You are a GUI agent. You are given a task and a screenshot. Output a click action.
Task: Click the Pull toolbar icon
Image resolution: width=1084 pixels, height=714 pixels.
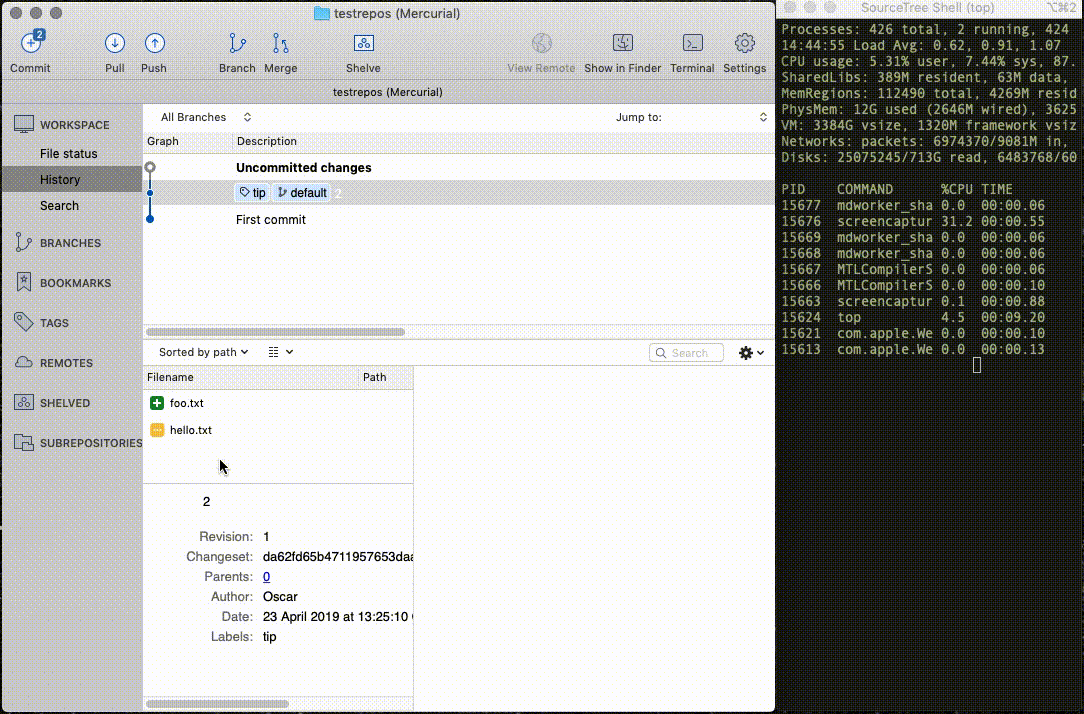115,43
